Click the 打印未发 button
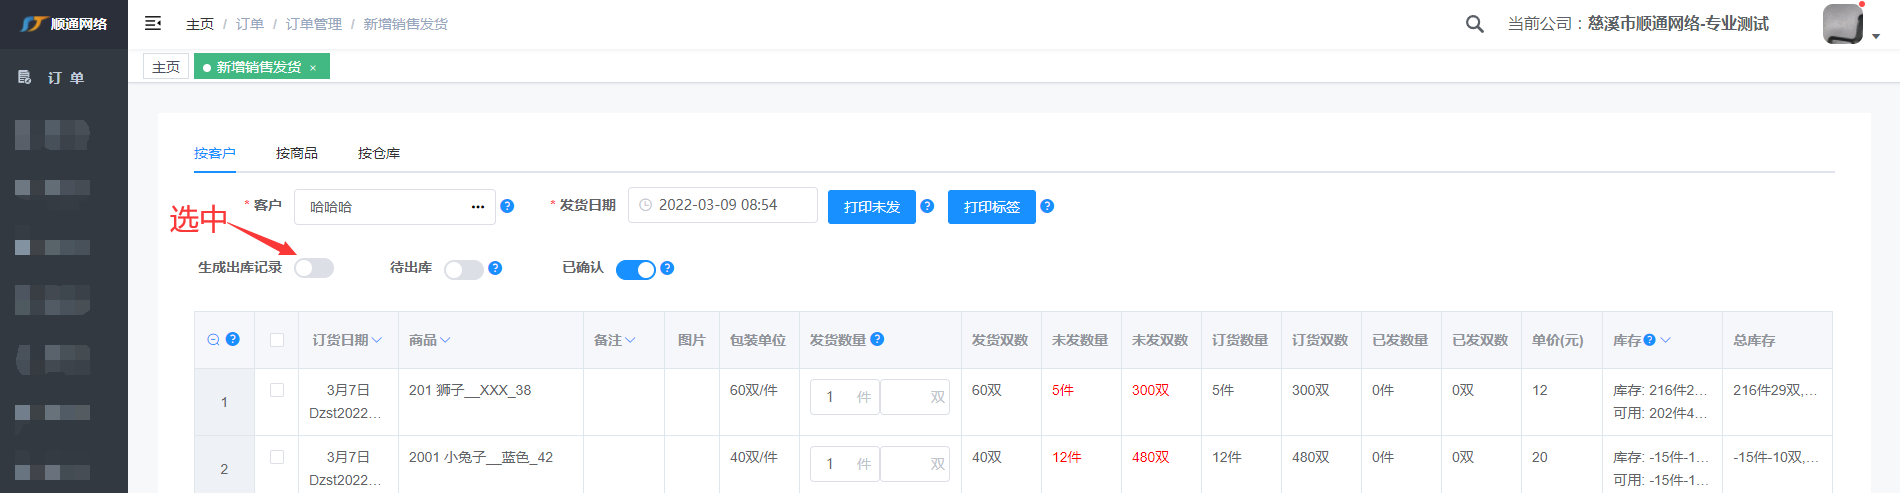 pyautogui.click(x=871, y=207)
